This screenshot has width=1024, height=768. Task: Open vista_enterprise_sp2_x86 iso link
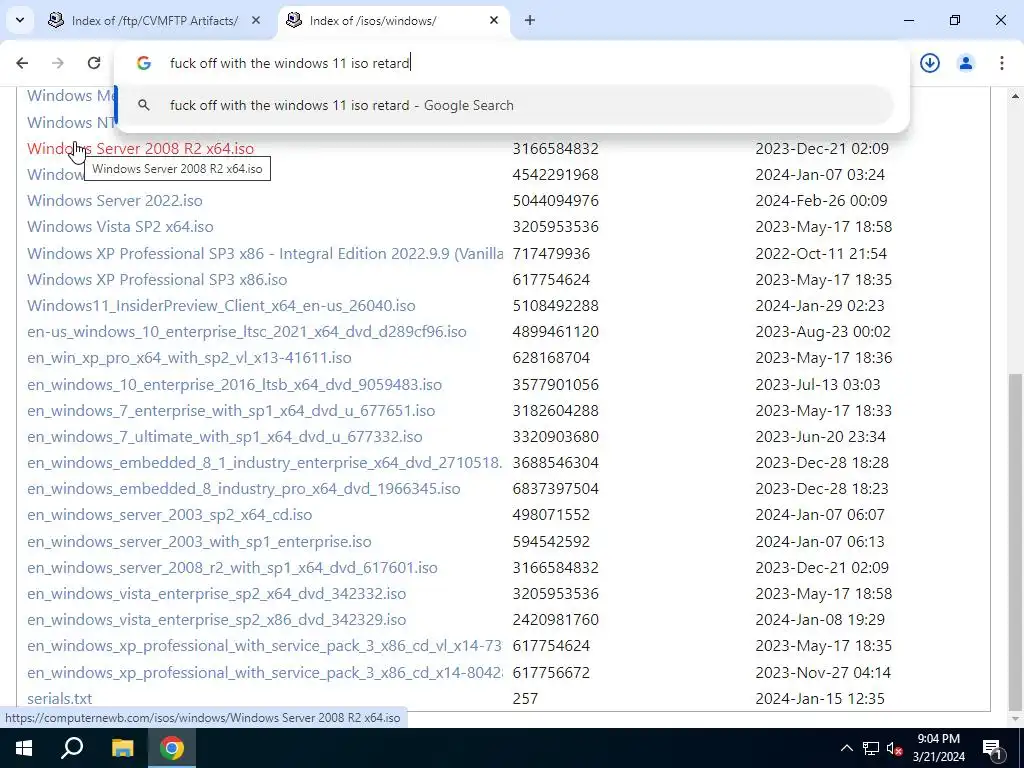217,620
